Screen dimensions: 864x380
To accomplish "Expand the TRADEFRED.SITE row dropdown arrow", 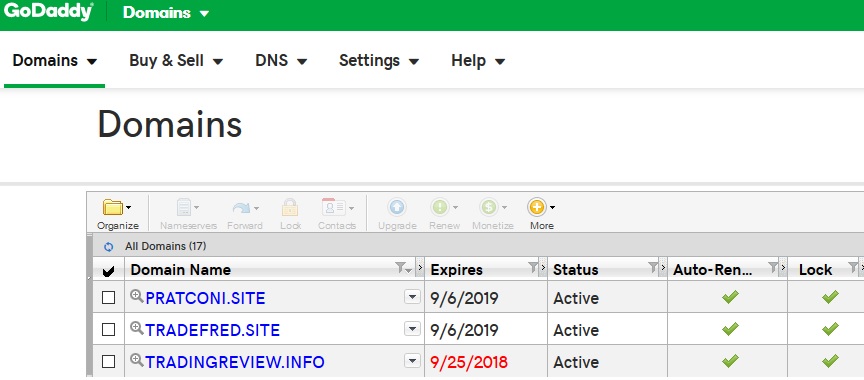I will click(x=412, y=329).
